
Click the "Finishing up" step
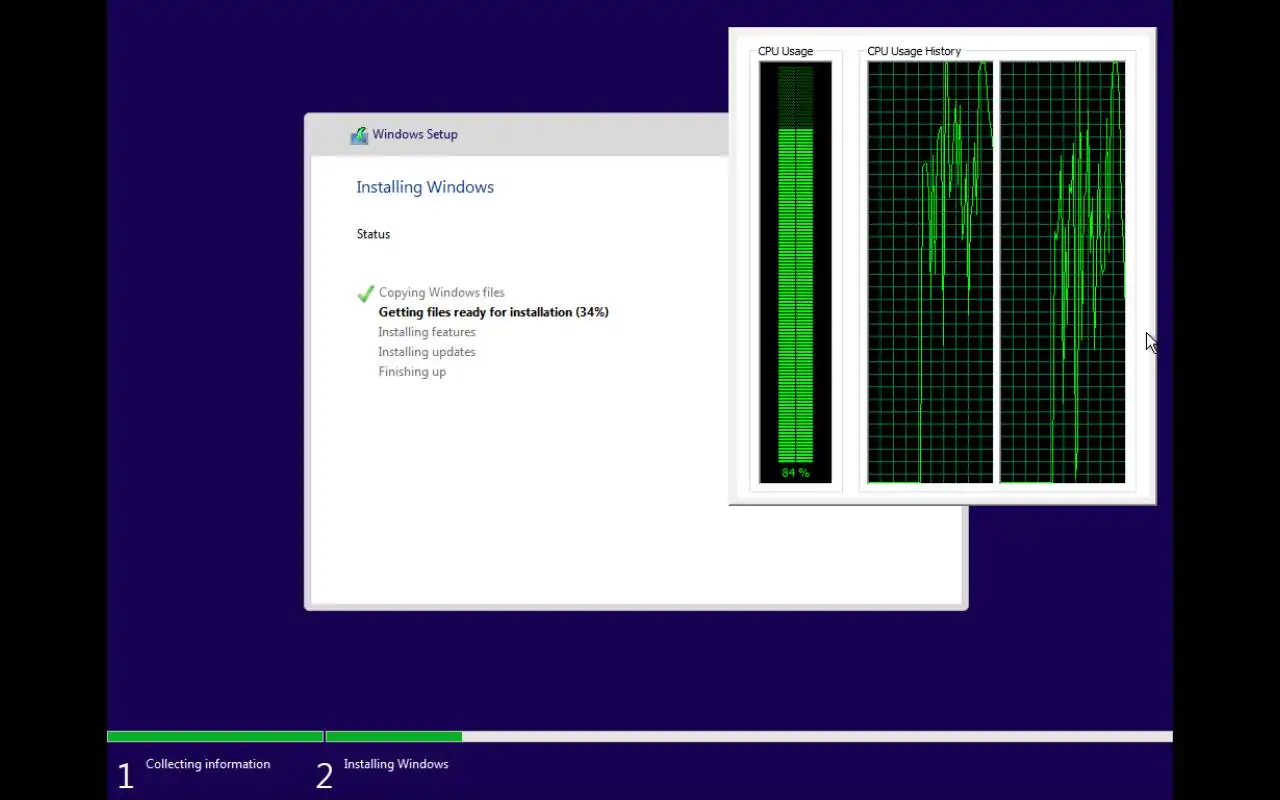point(412,371)
